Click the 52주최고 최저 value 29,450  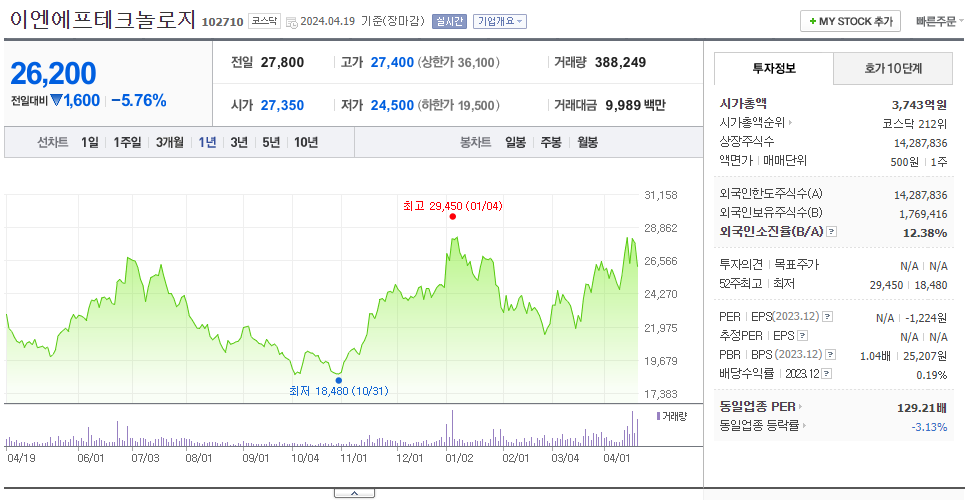click(x=886, y=285)
